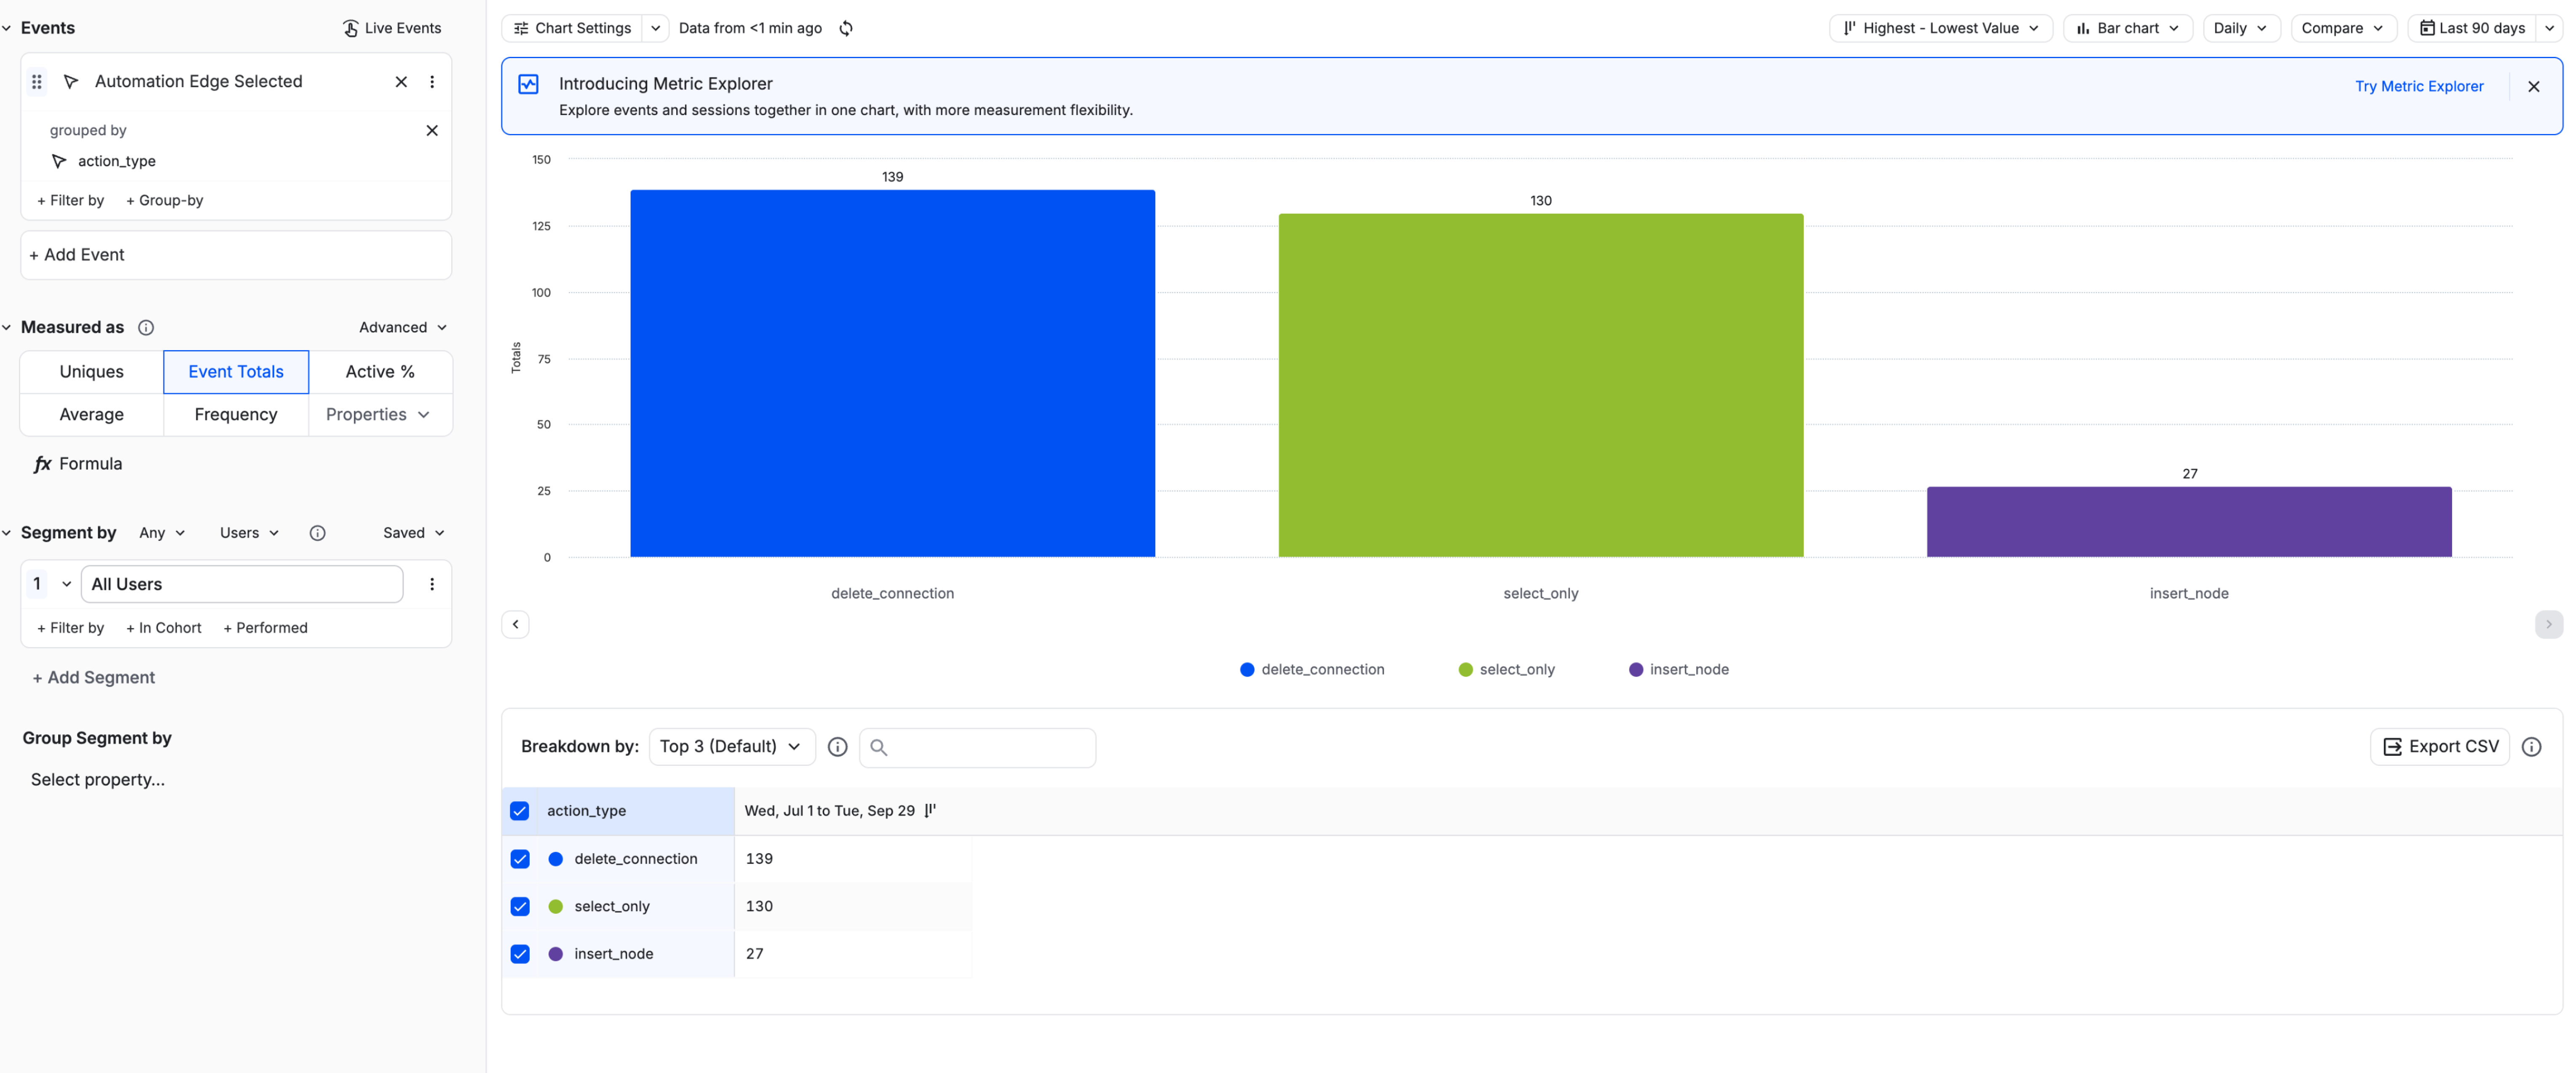The width and height of the screenshot is (2576, 1073).
Task: Click the info icon beside Export CSV
Action: click(2531, 747)
